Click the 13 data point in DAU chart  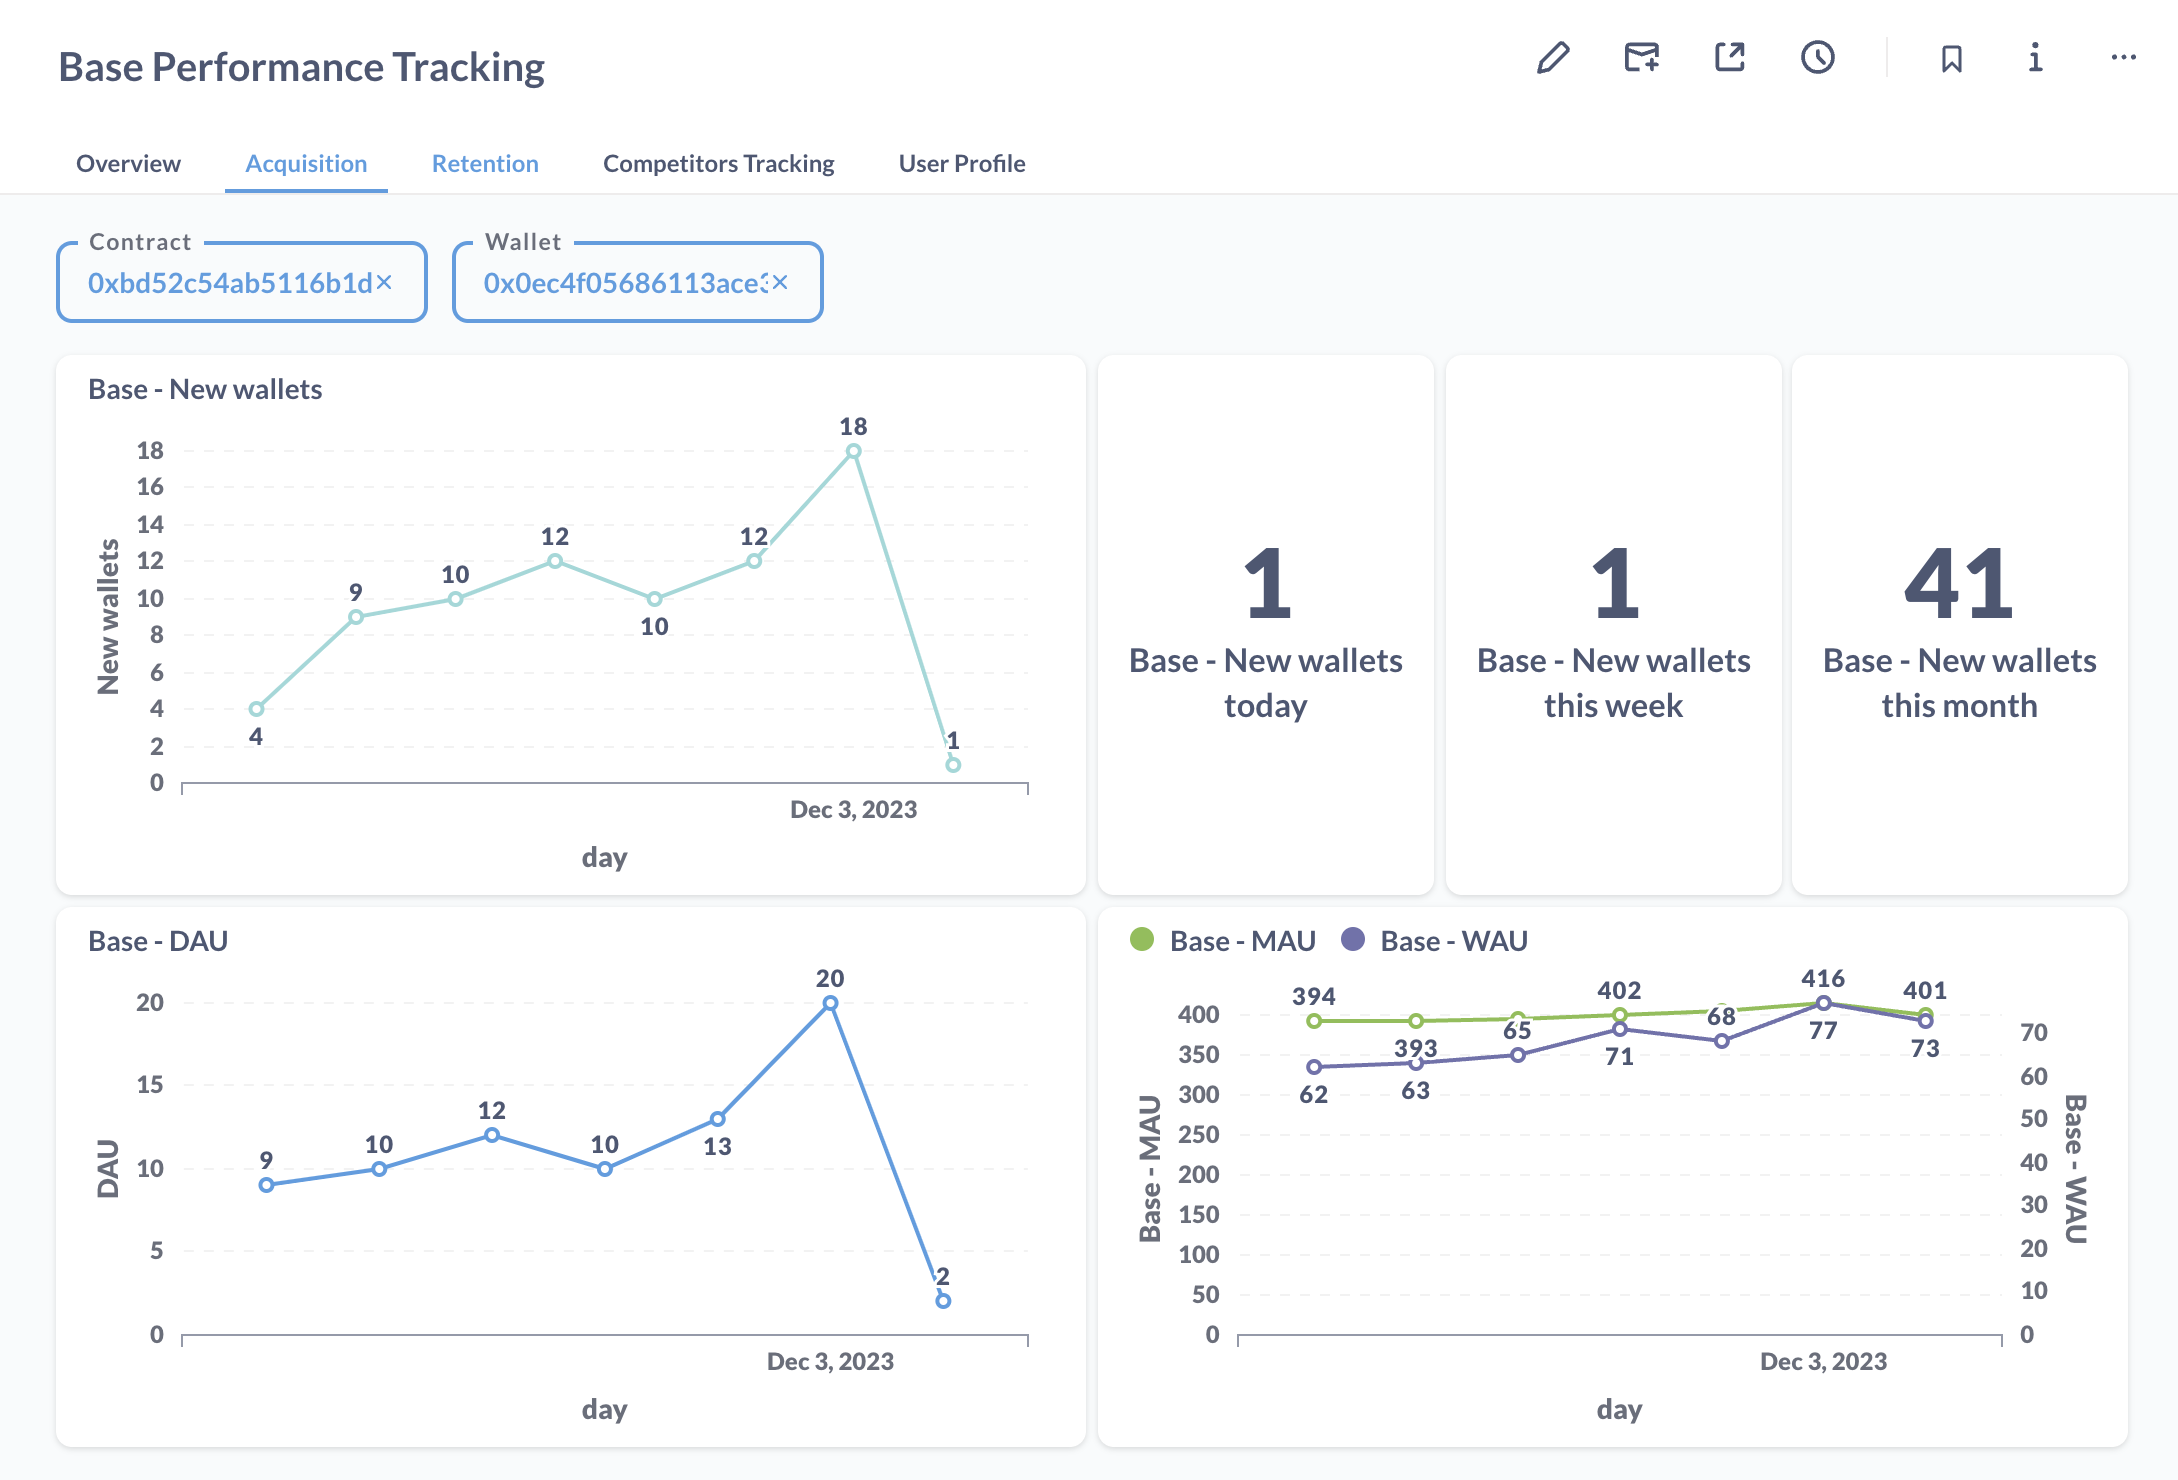tap(717, 1119)
